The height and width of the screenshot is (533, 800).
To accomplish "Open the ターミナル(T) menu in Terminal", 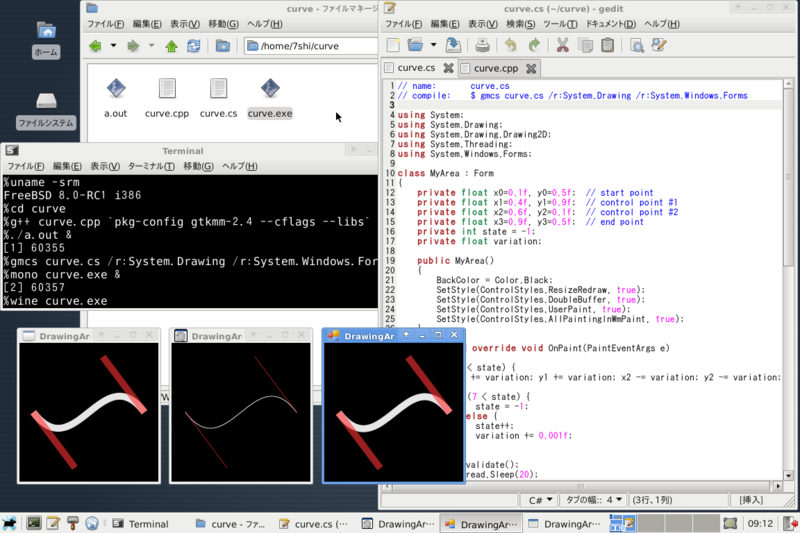I will [151, 166].
